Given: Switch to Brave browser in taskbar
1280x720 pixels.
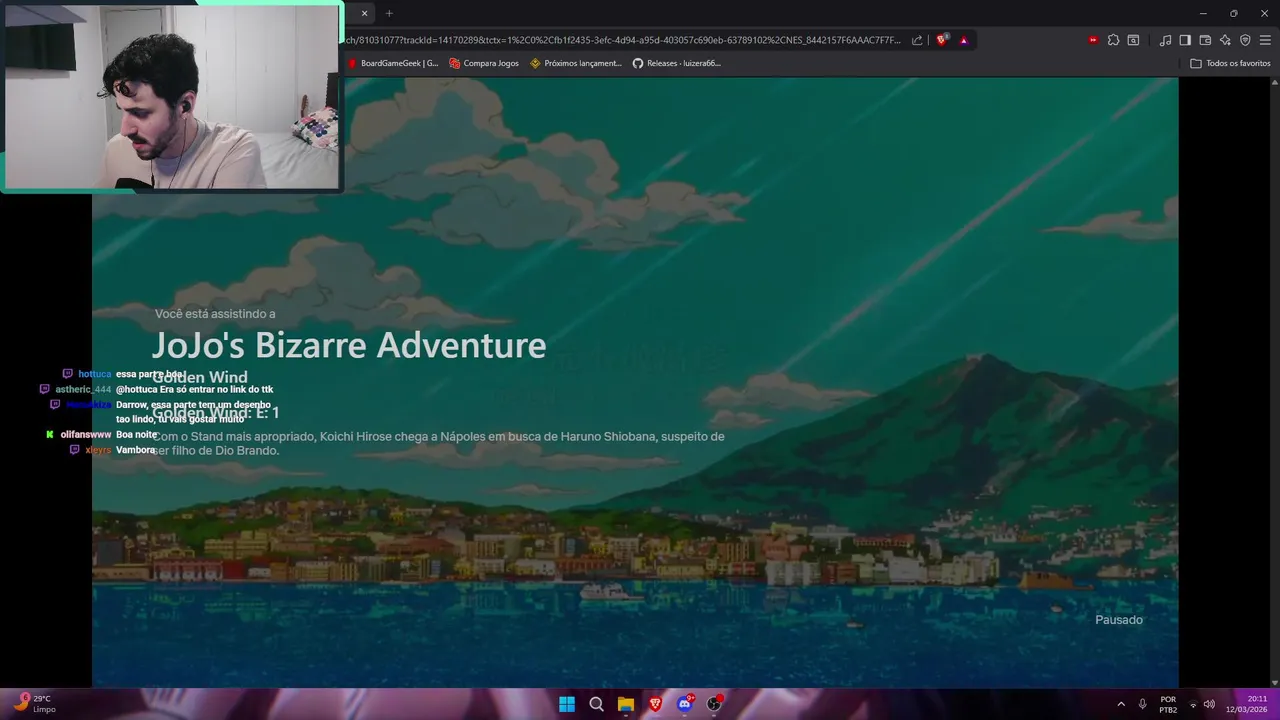Looking at the screenshot, I should pyautogui.click(x=655, y=704).
